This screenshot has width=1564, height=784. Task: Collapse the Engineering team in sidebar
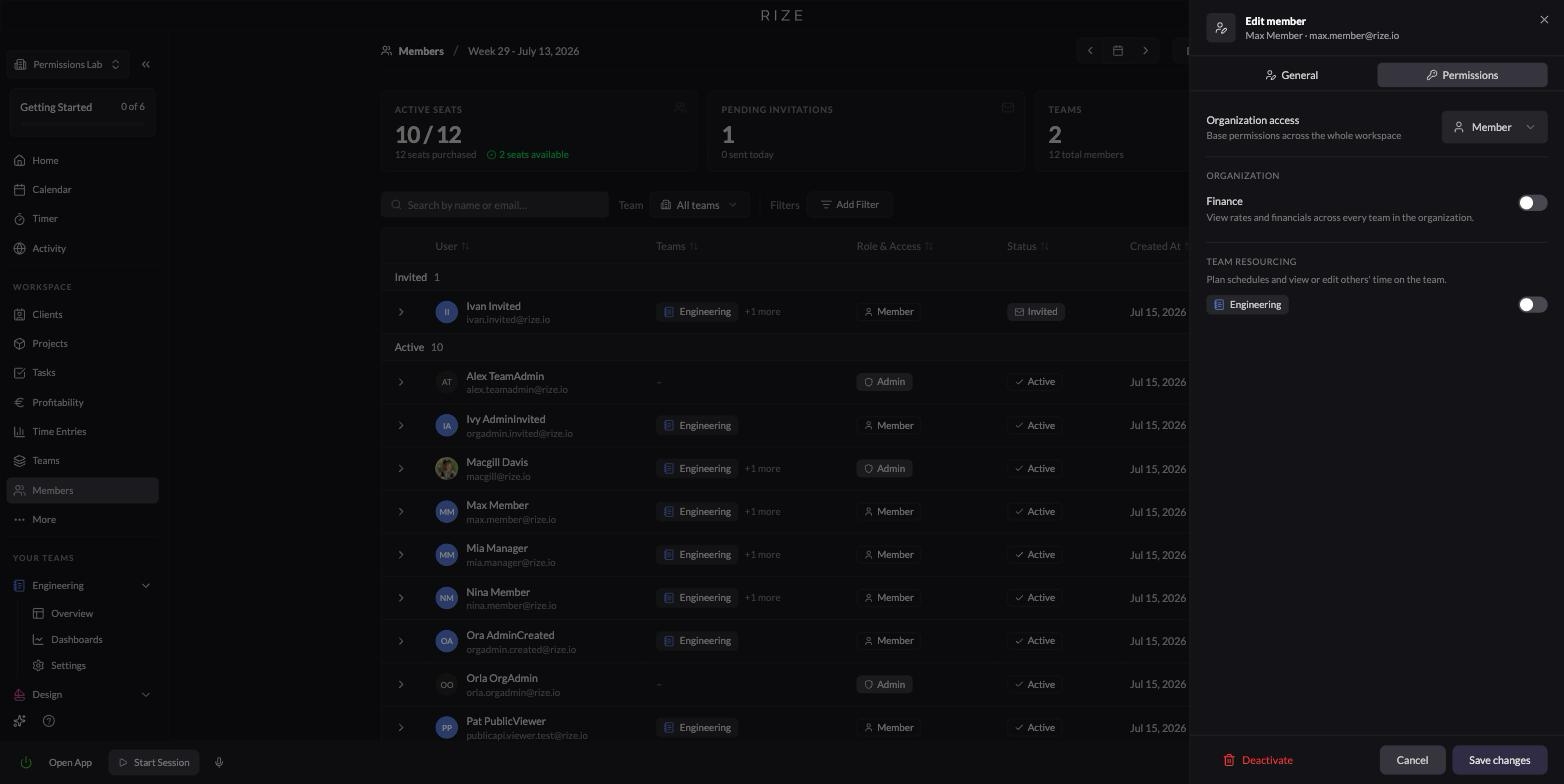coord(146,586)
